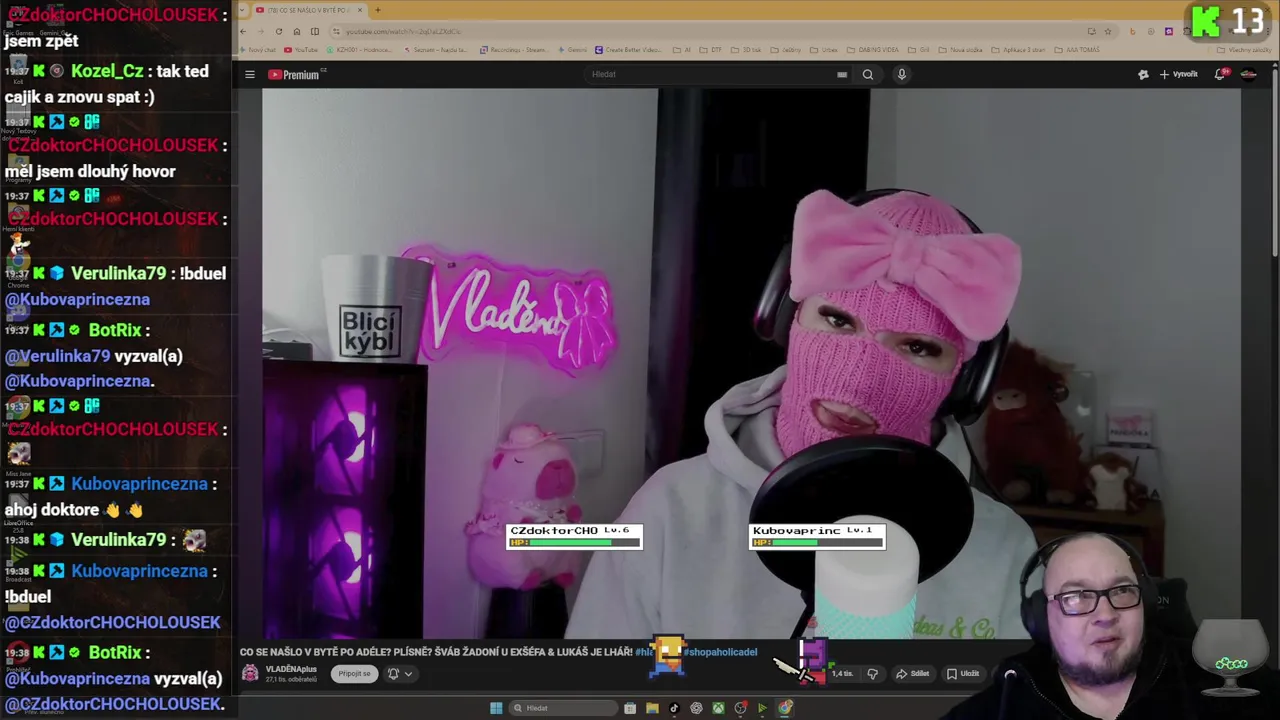This screenshot has height=720, width=1280.
Task: Click the CZdoktorCHO HP bar overlay
Action: pyautogui.click(x=574, y=537)
